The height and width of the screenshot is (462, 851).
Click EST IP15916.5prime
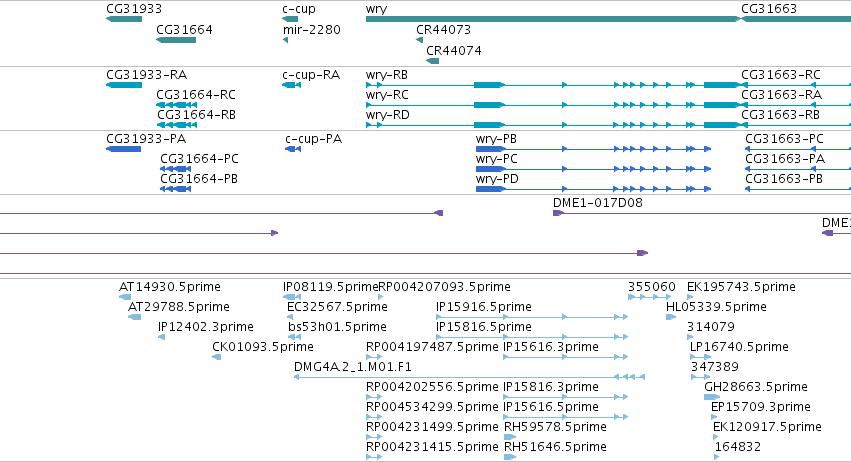click(484, 307)
